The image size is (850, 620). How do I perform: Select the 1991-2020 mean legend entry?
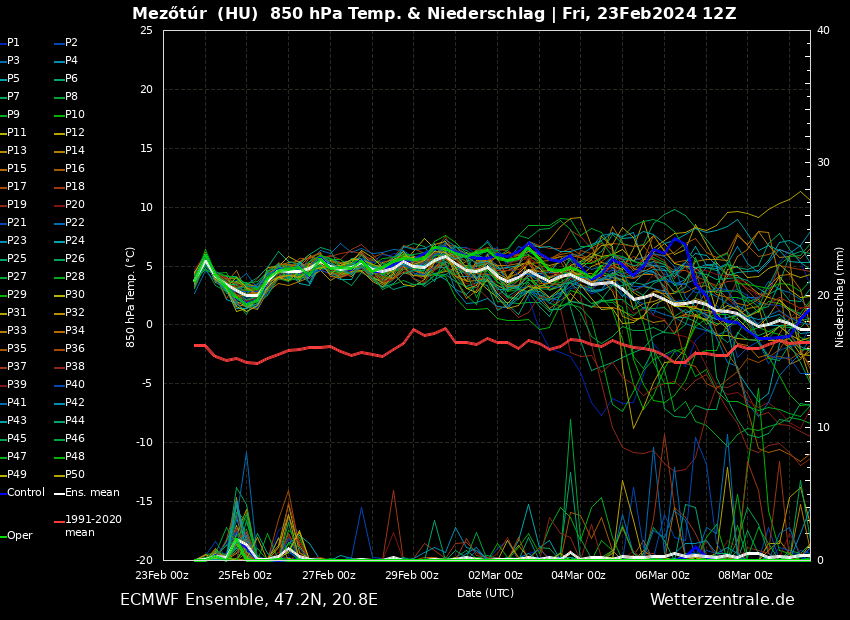[93, 526]
